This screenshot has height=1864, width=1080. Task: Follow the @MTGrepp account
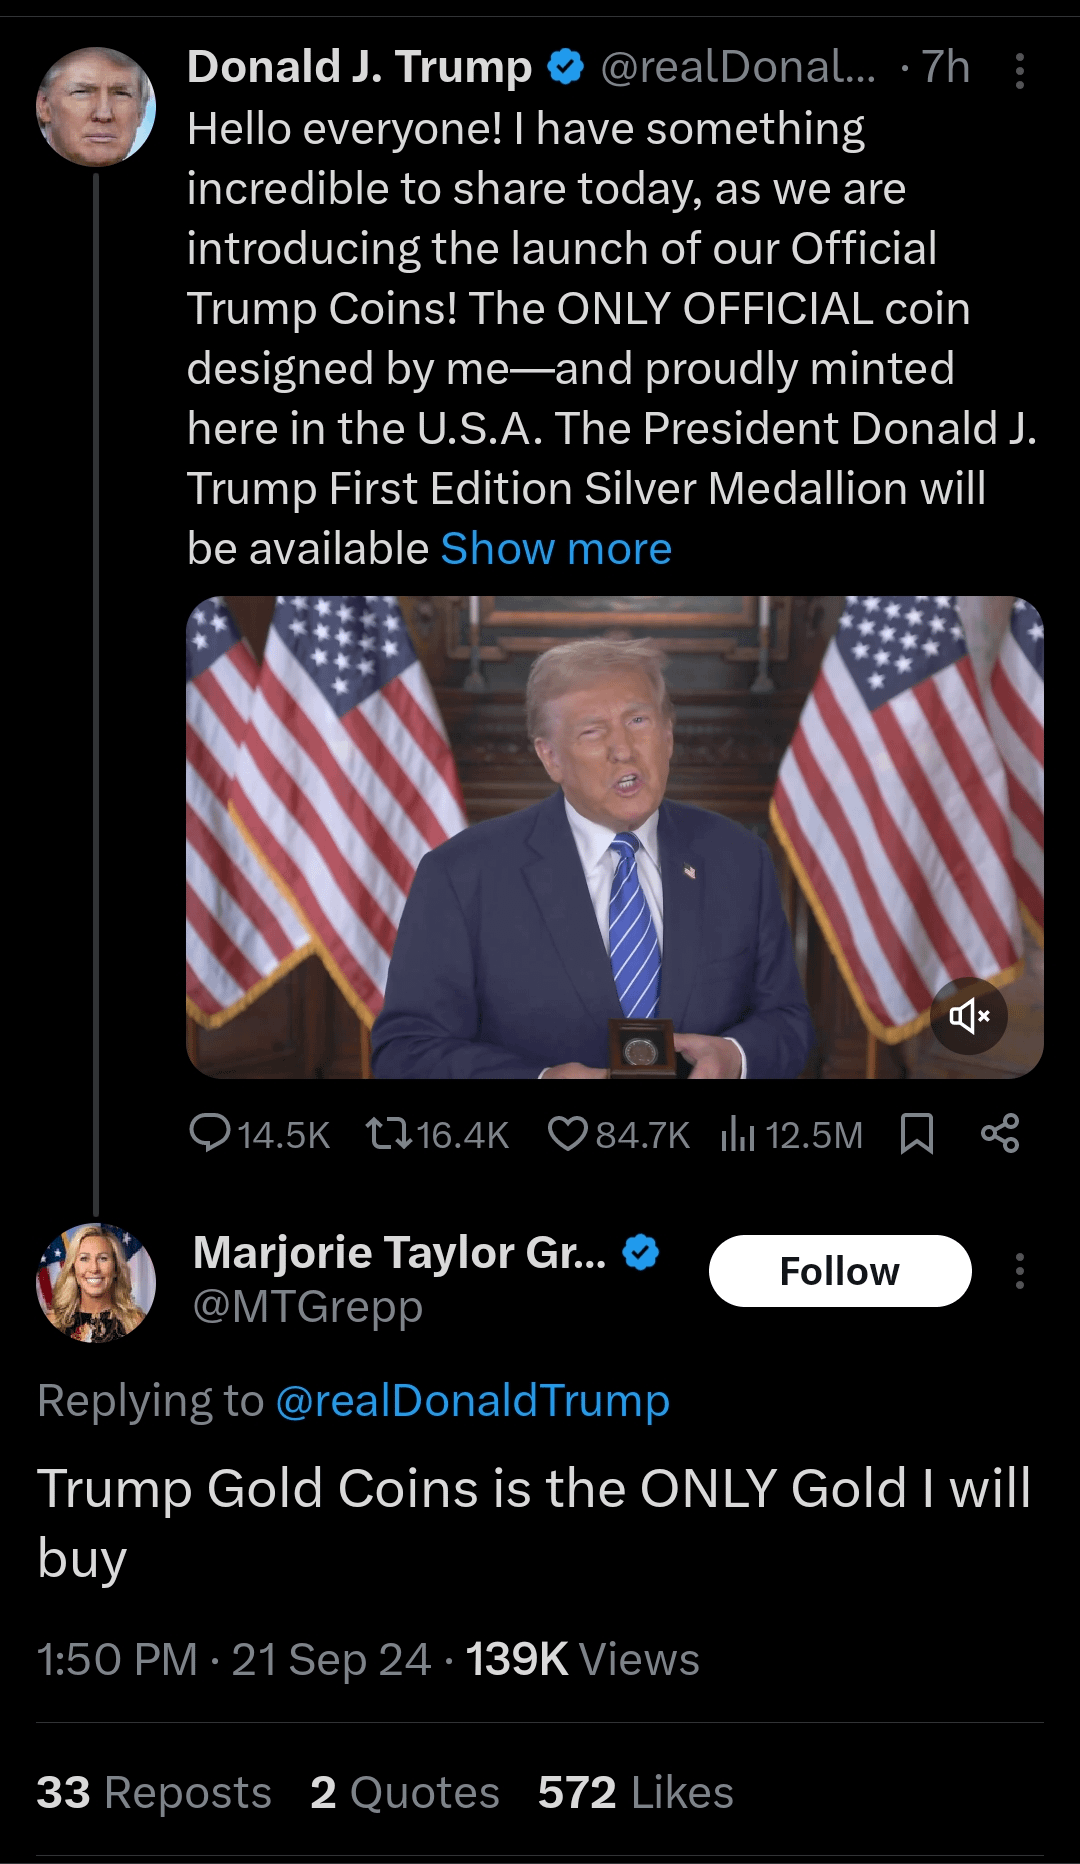(x=839, y=1271)
